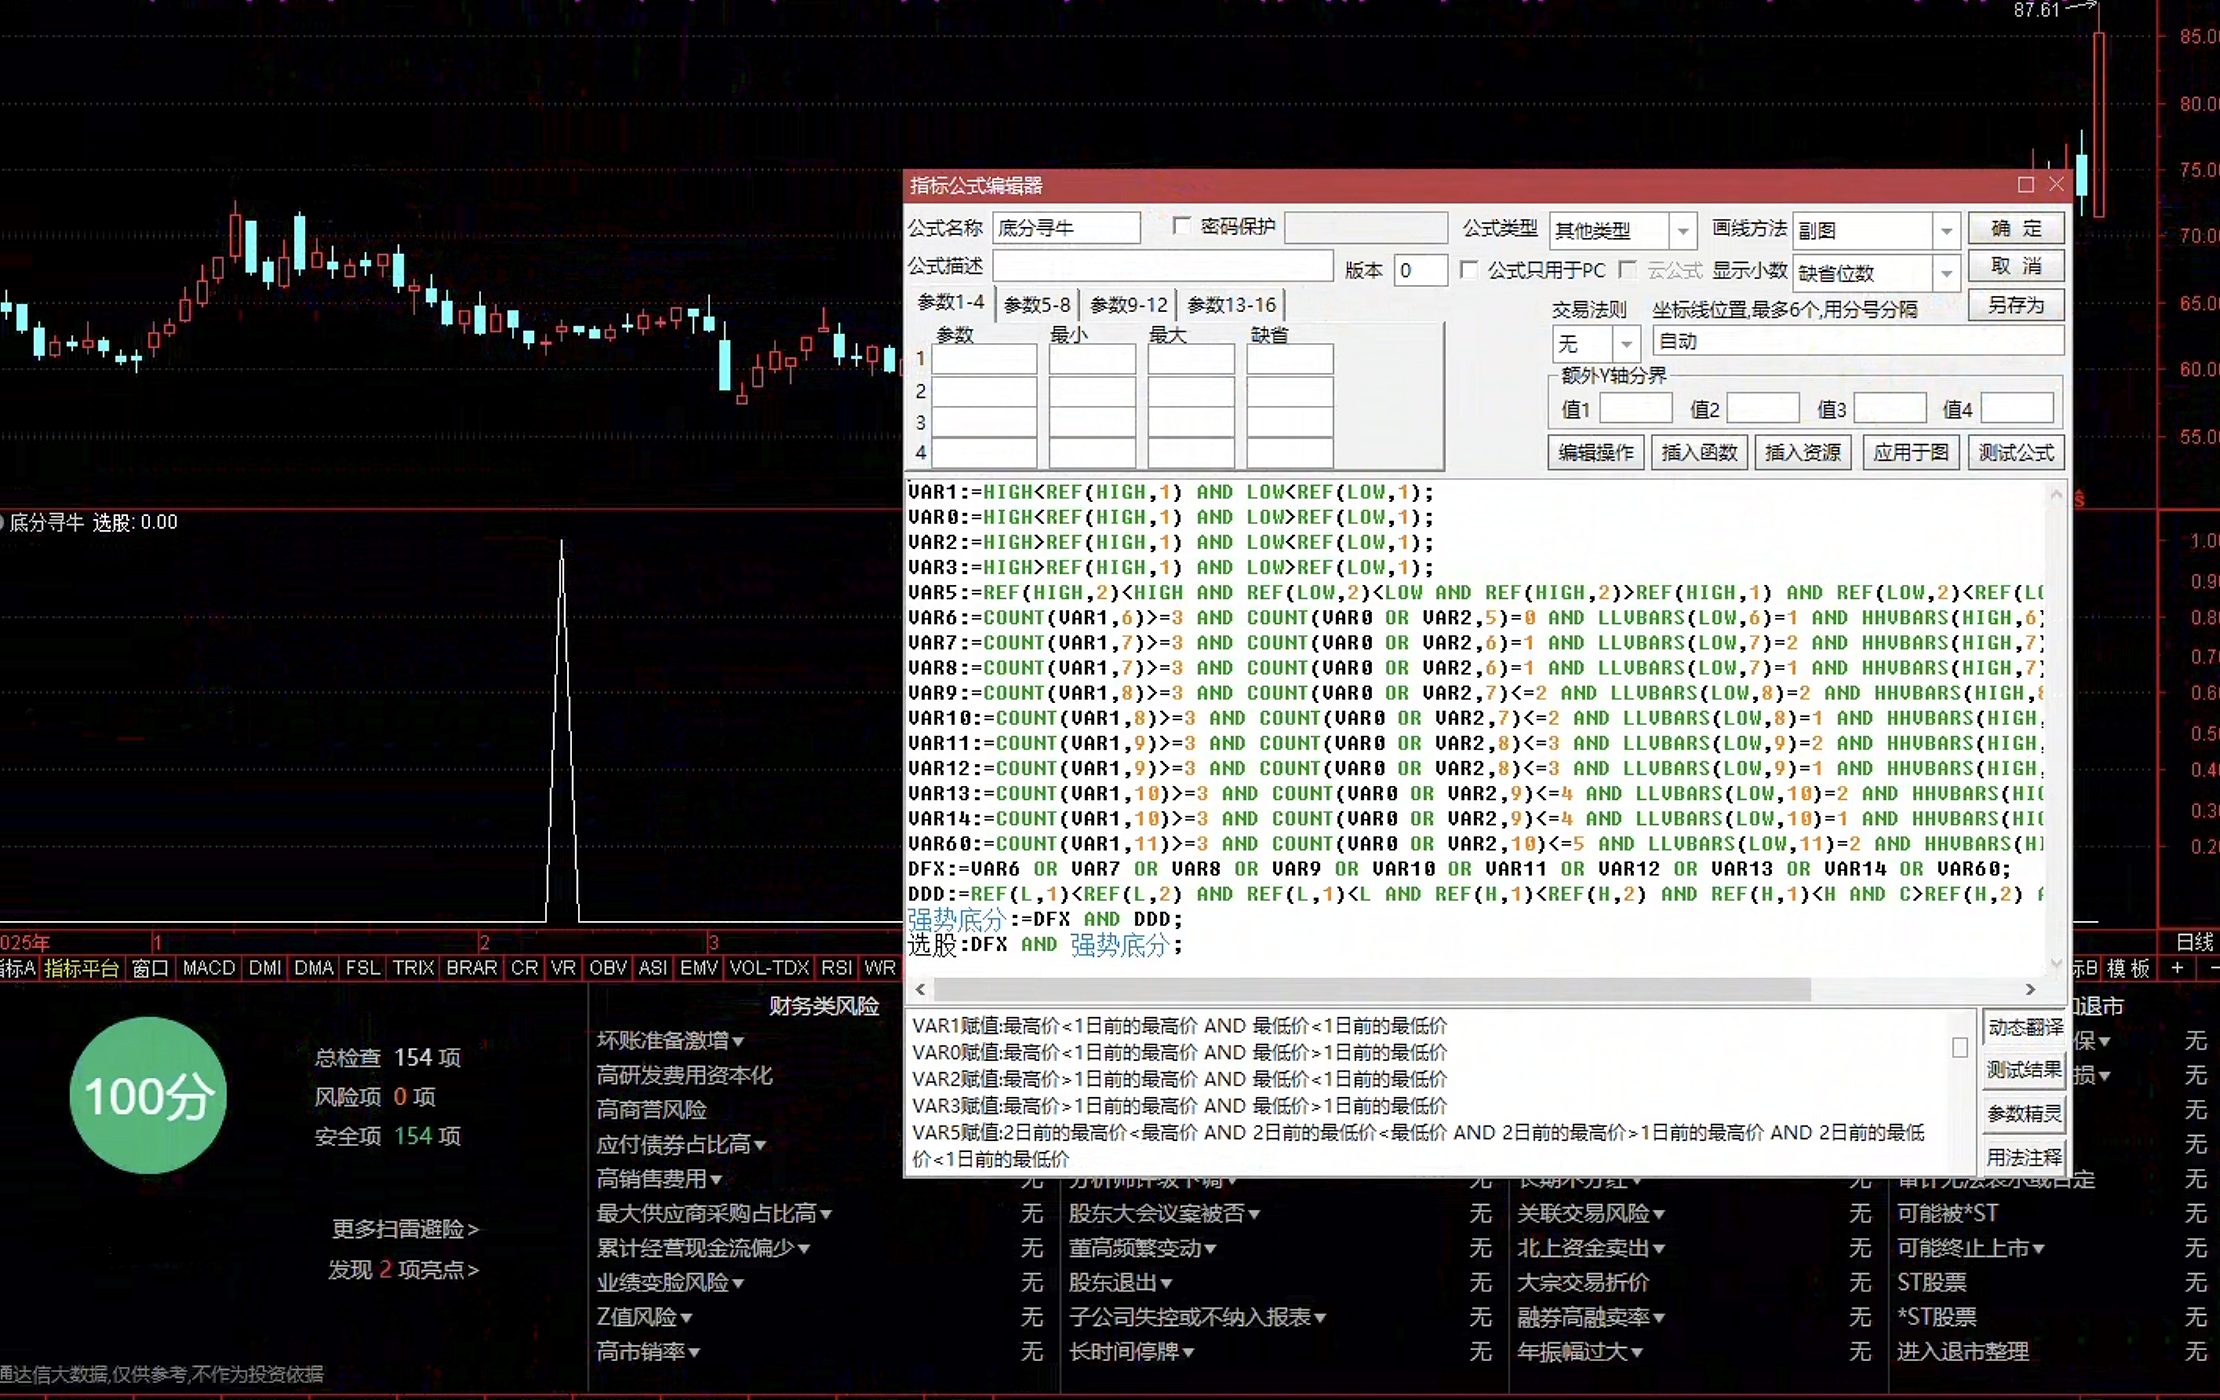The width and height of the screenshot is (2220, 1400).
Task: Click up arrow of code vertical scrollbar
Action: tap(2055, 494)
